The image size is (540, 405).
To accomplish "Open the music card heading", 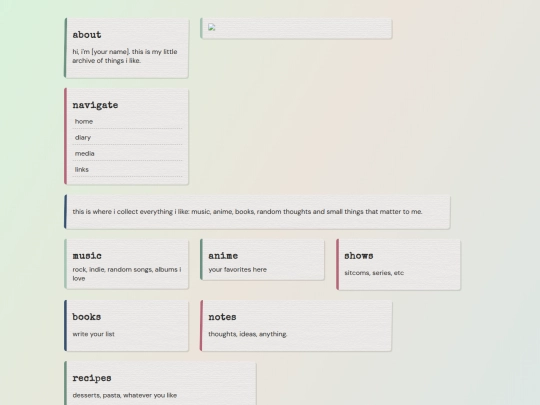I will click(87, 256).
